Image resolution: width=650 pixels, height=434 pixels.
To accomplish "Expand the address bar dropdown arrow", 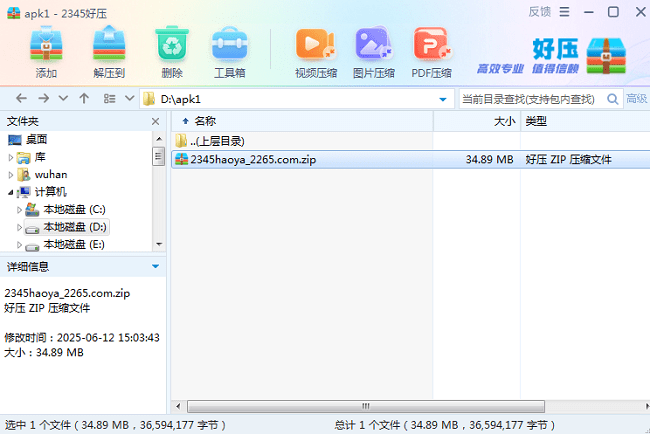I will [443, 99].
